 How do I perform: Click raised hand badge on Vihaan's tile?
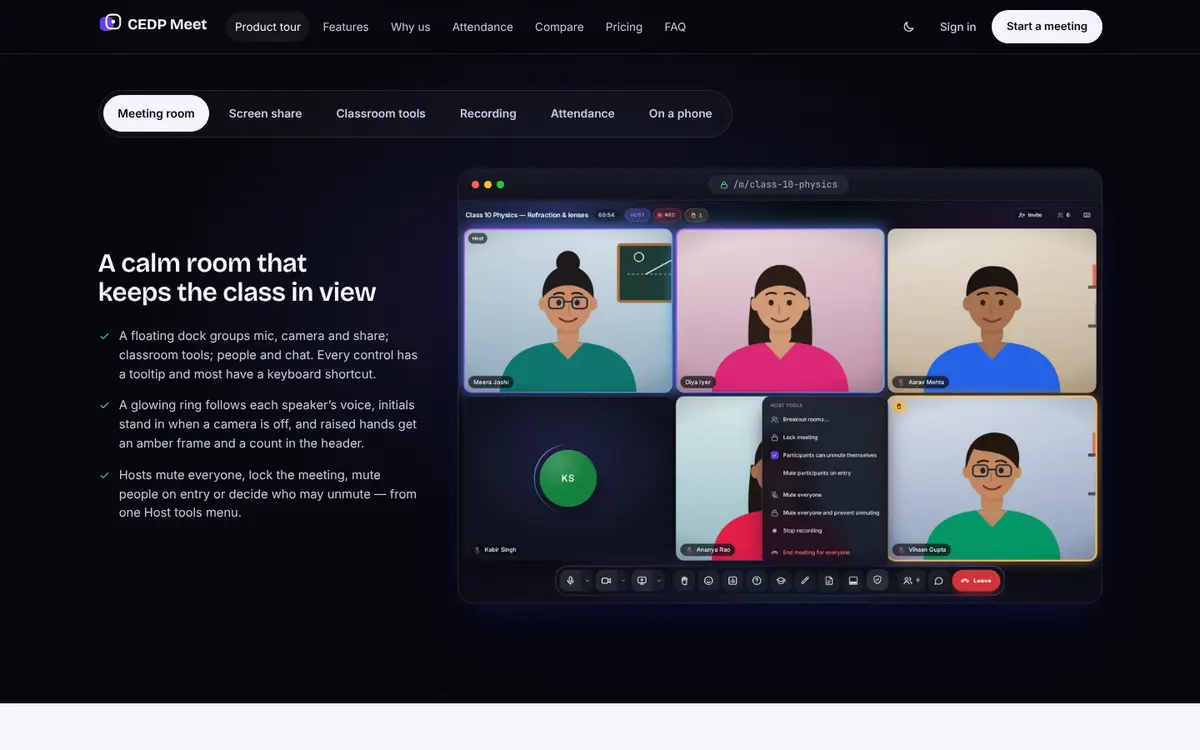pyautogui.click(x=899, y=406)
